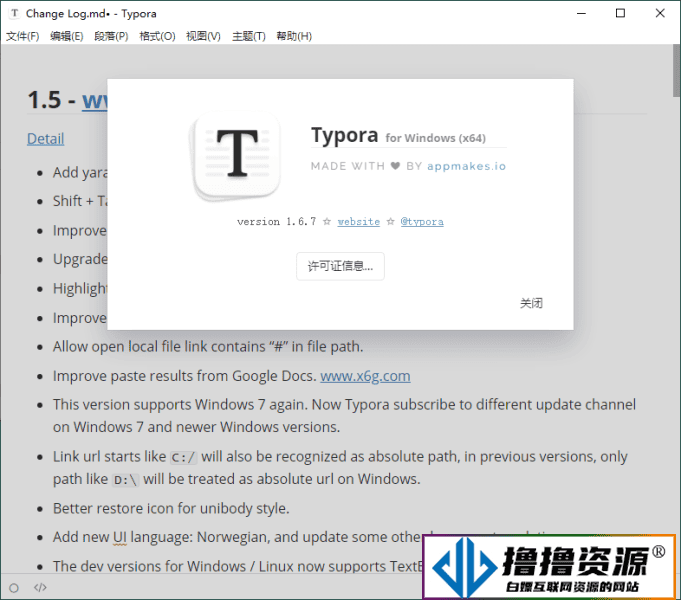Follow the www.x6g.com link
Image resolution: width=681 pixels, height=600 pixels.
(x=365, y=375)
